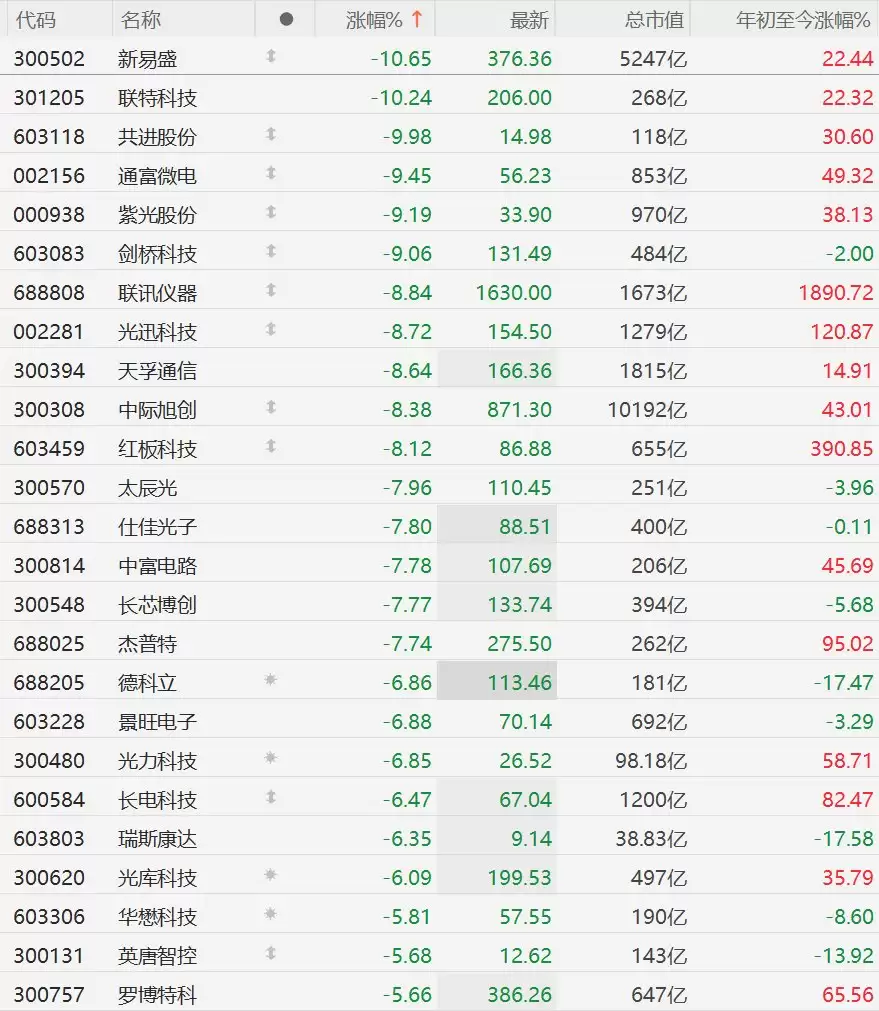Click the YTD change value 1890.72

(x=836, y=293)
